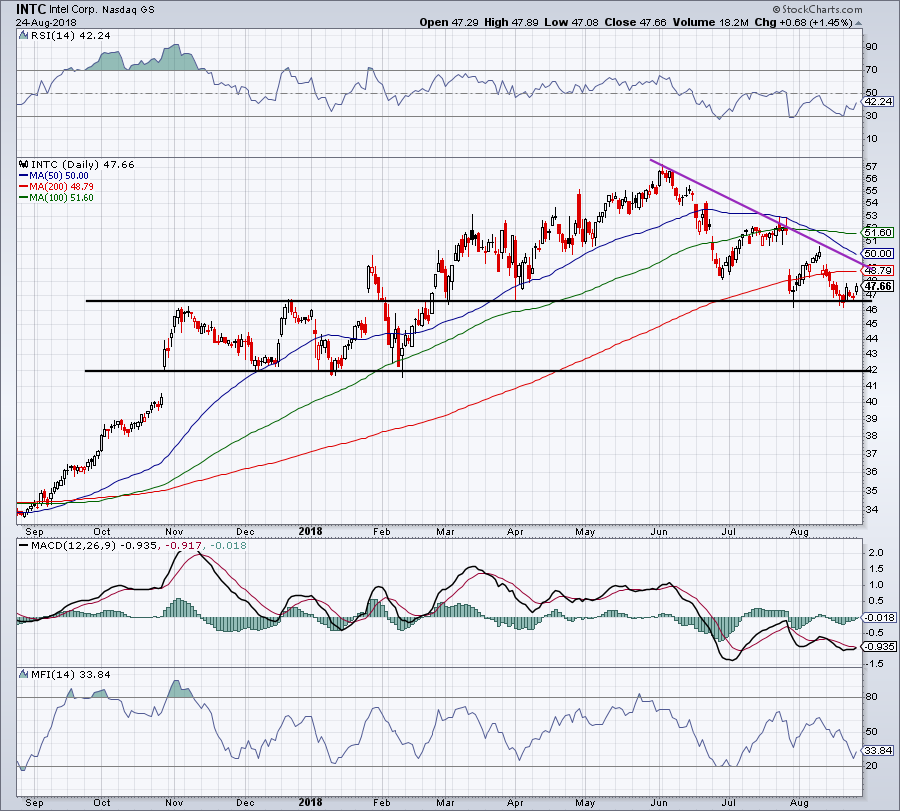Screen dimensions: 900x811
Task: Click the -0.935 tag on MACD right axis
Action: 879,646
